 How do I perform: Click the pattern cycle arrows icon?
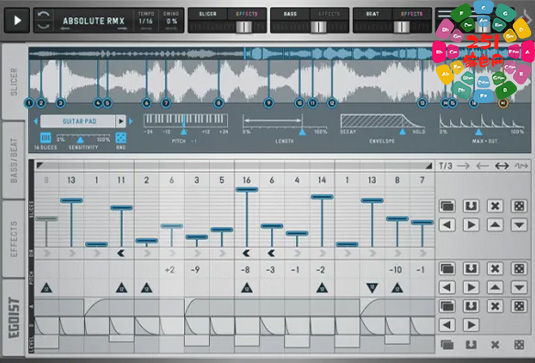(x=44, y=20)
